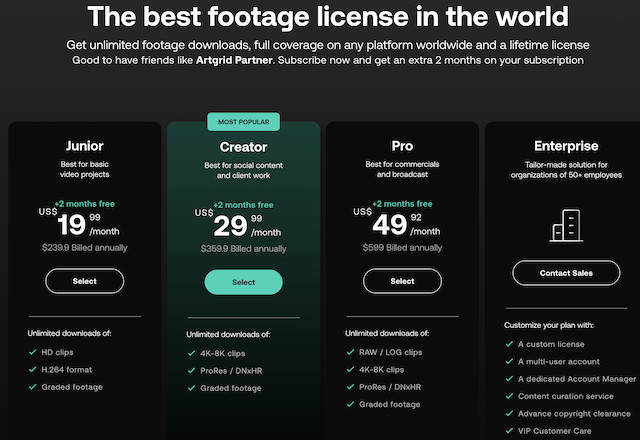Click the Enterprise building icon
The image size is (640, 440).
point(566,225)
